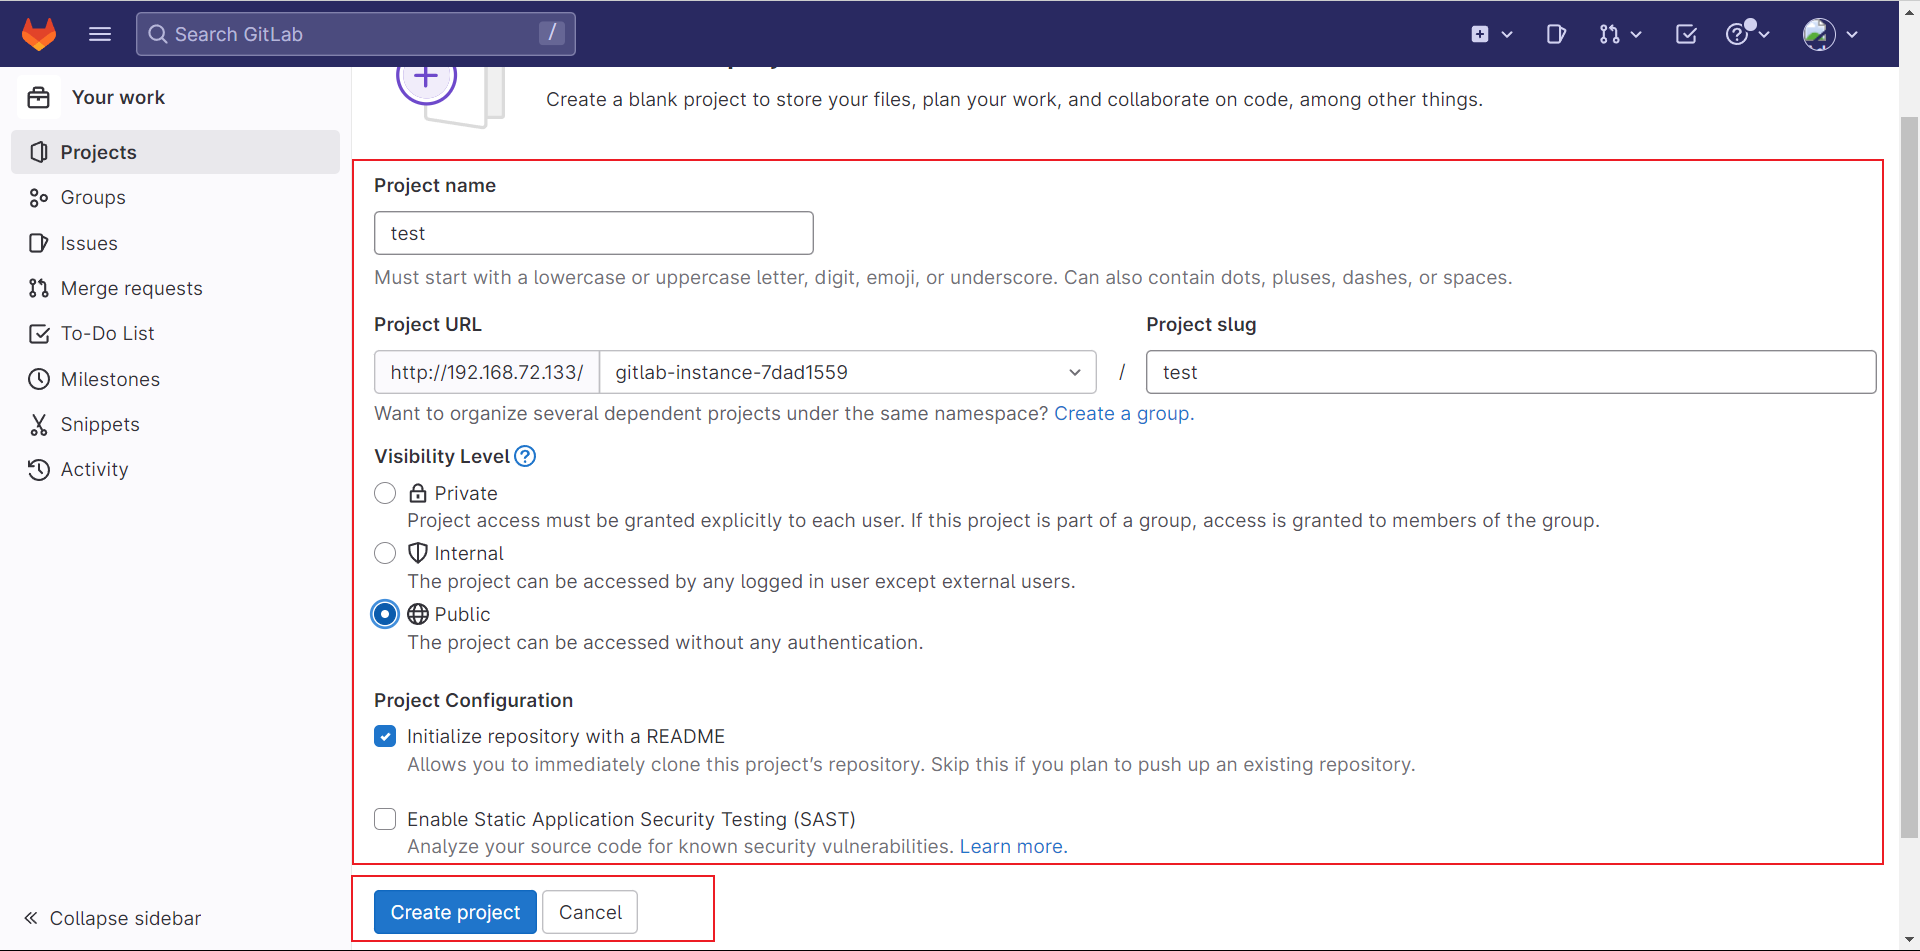Click the Groups sidebar icon
Screen dimensions: 1920x951
tap(39, 198)
